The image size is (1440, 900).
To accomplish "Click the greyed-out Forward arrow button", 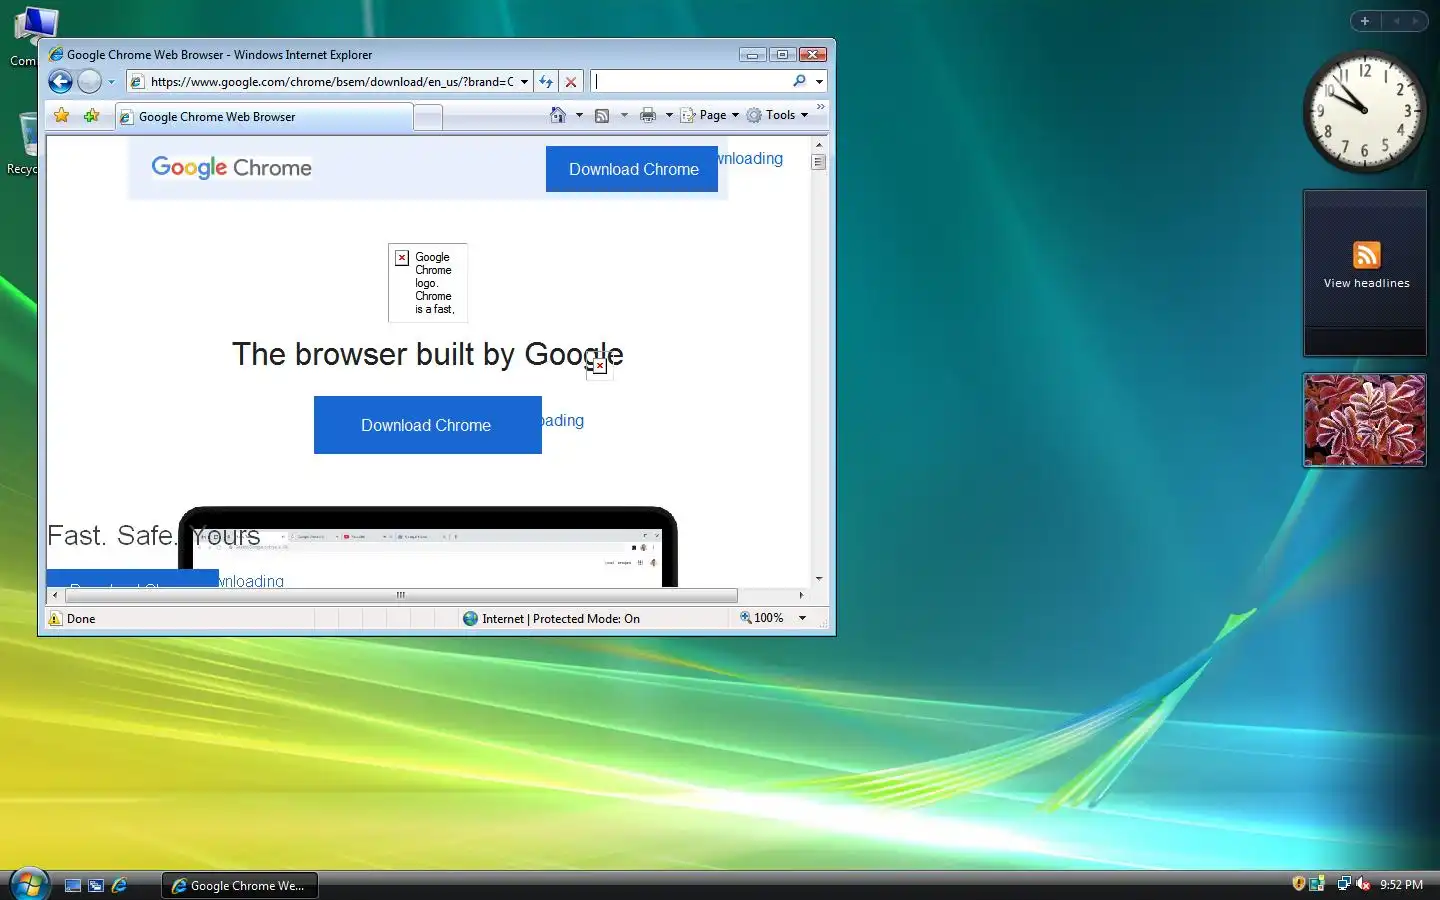I will [x=90, y=82].
